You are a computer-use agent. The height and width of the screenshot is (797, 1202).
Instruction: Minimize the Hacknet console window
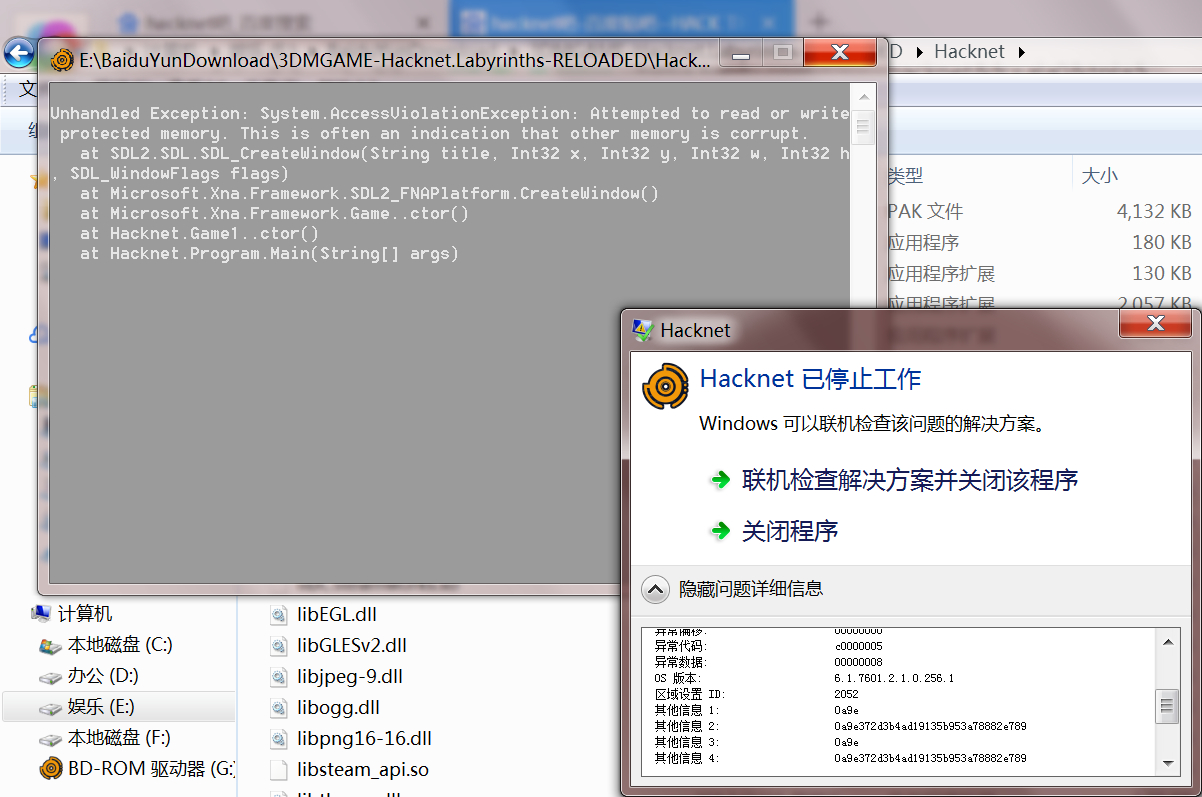(x=743, y=52)
